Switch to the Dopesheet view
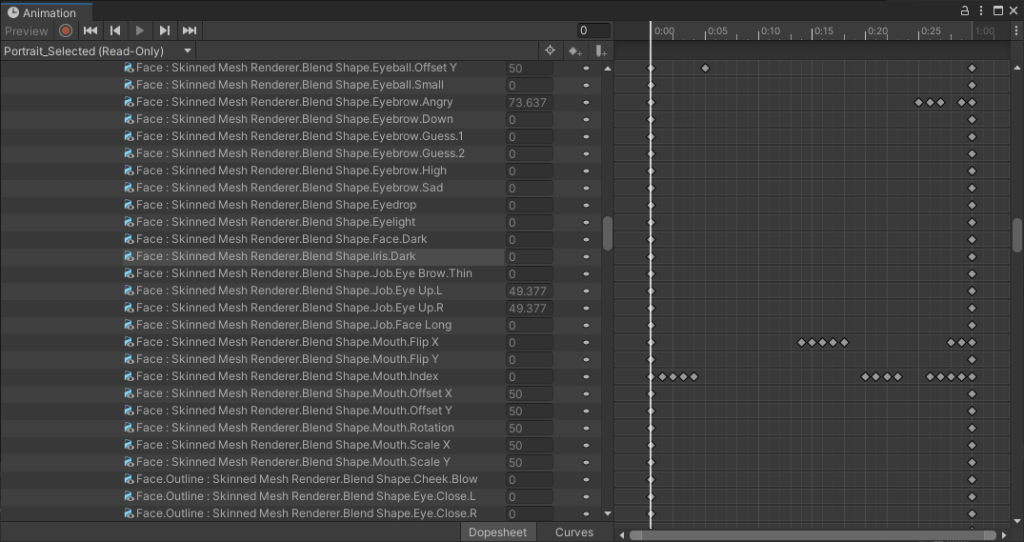 coord(497,532)
